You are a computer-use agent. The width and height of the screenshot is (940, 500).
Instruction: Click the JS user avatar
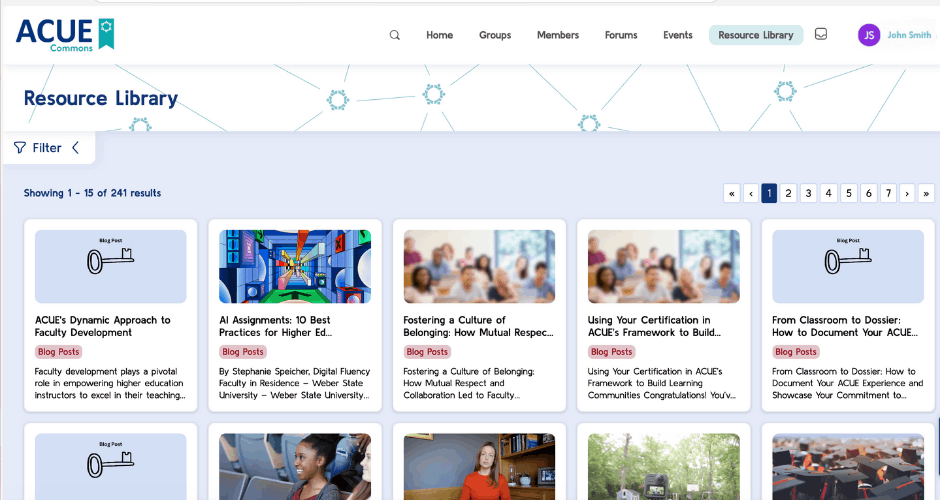click(x=869, y=35)
